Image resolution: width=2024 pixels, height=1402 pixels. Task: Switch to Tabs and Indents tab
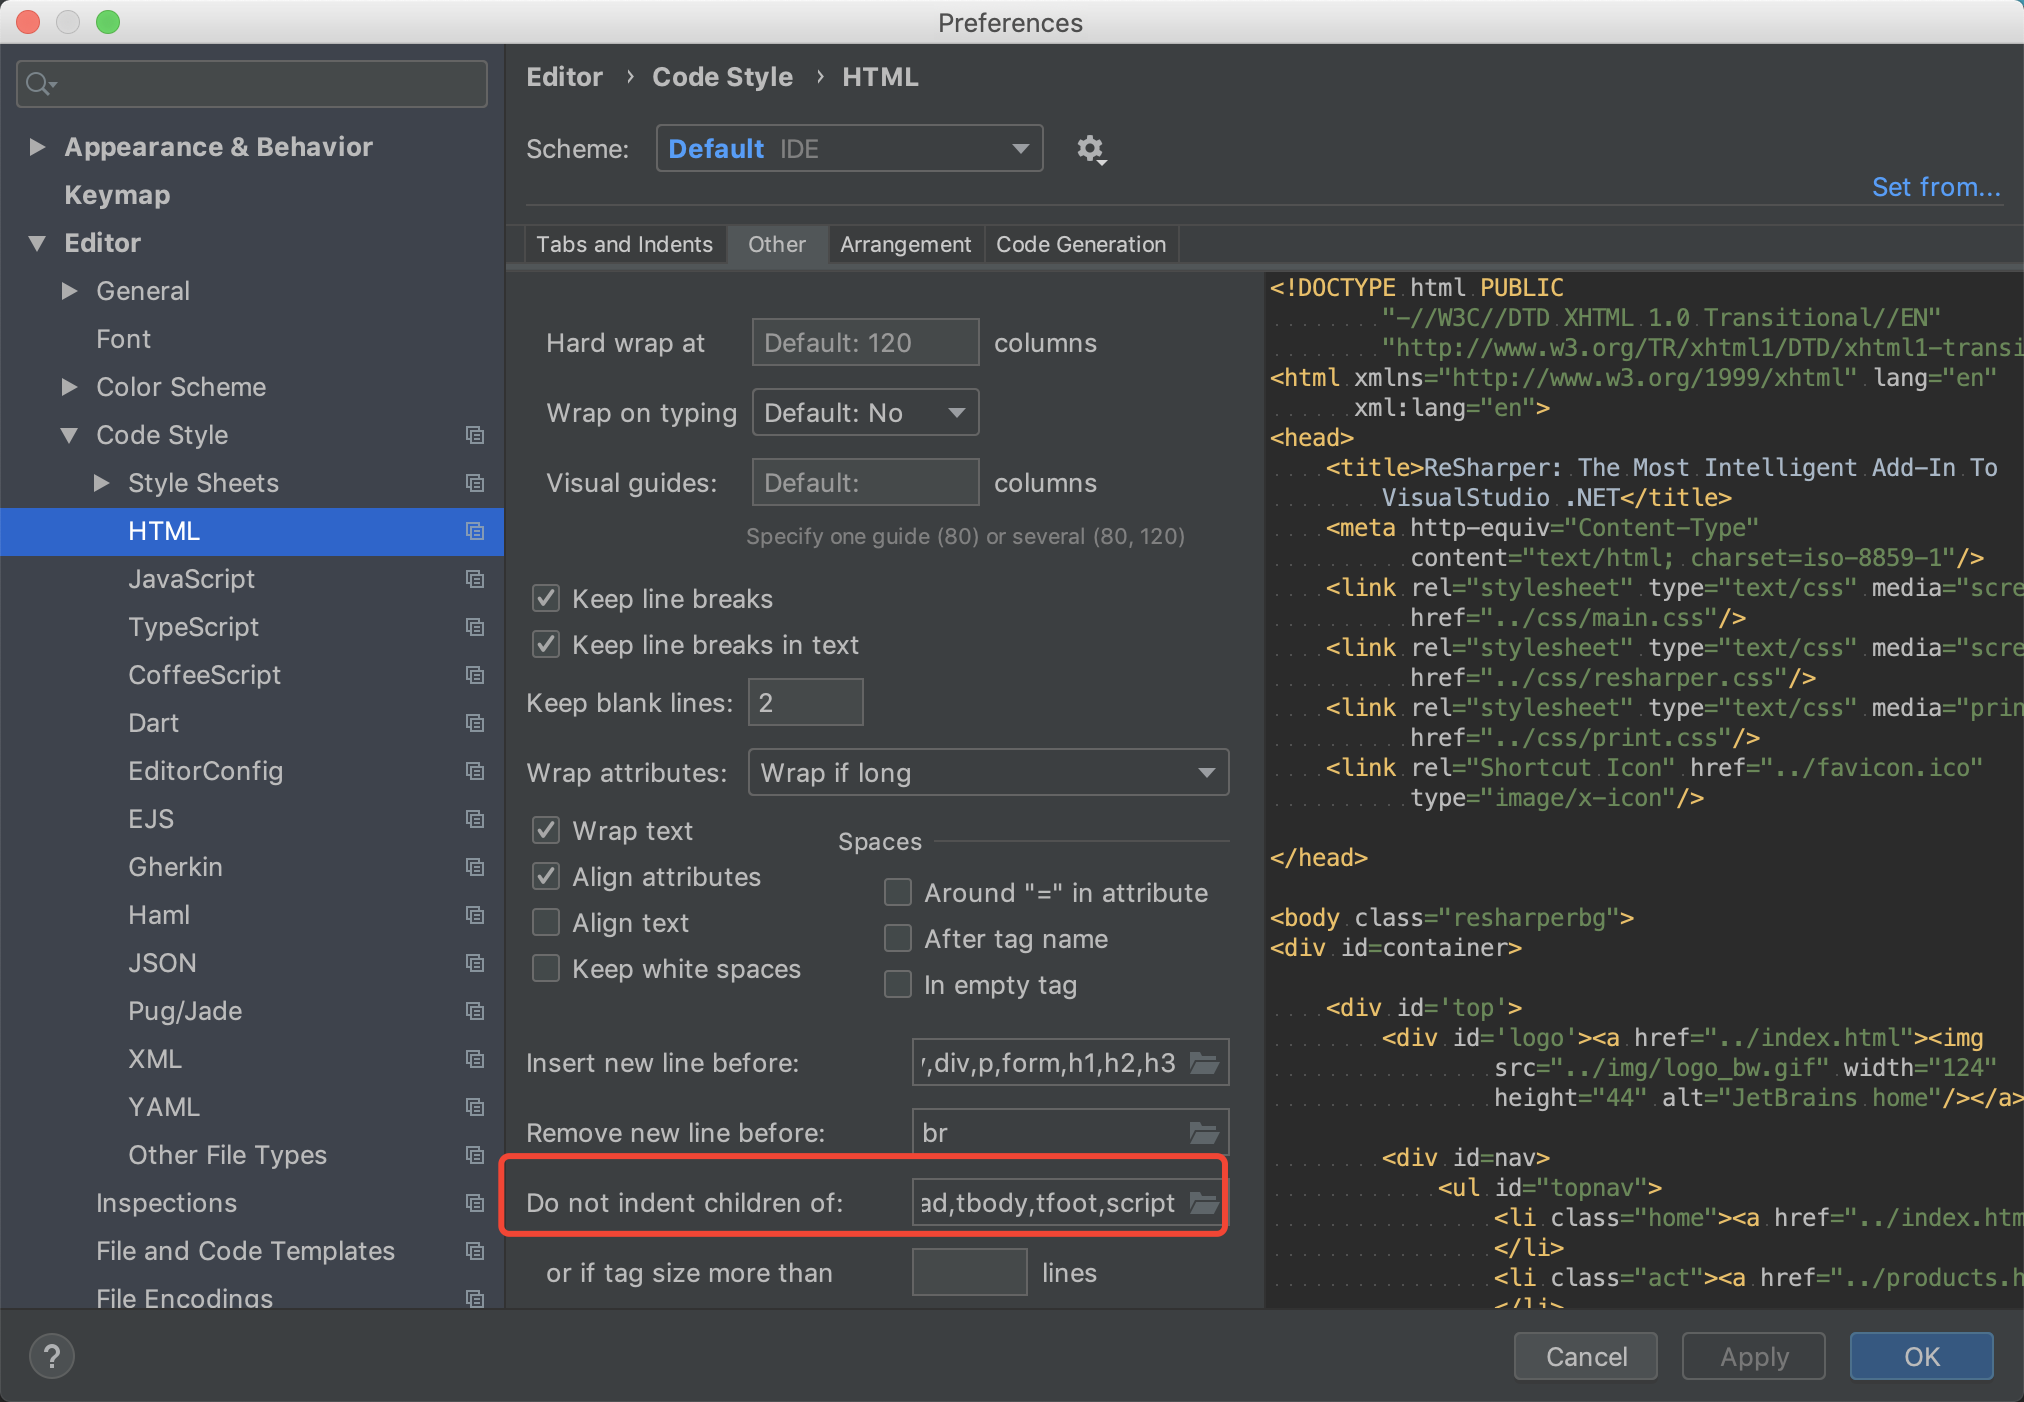624,245
